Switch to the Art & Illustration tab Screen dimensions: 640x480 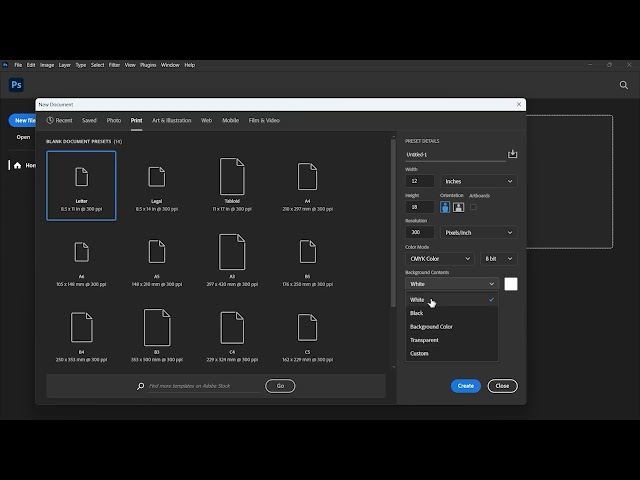pyautogui.click(x=171, y=120)
